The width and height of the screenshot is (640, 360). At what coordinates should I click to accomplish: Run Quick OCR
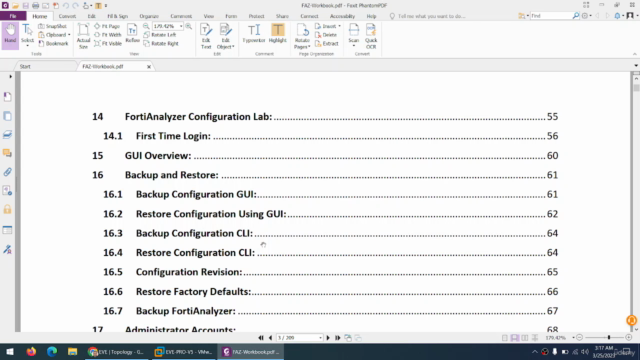371,36
